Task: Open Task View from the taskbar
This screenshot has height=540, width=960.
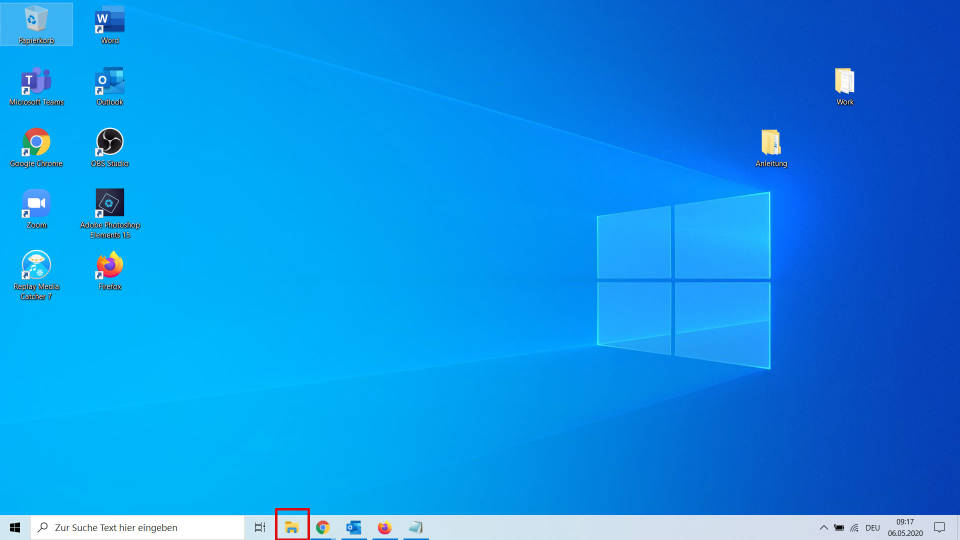Action: 259,527
